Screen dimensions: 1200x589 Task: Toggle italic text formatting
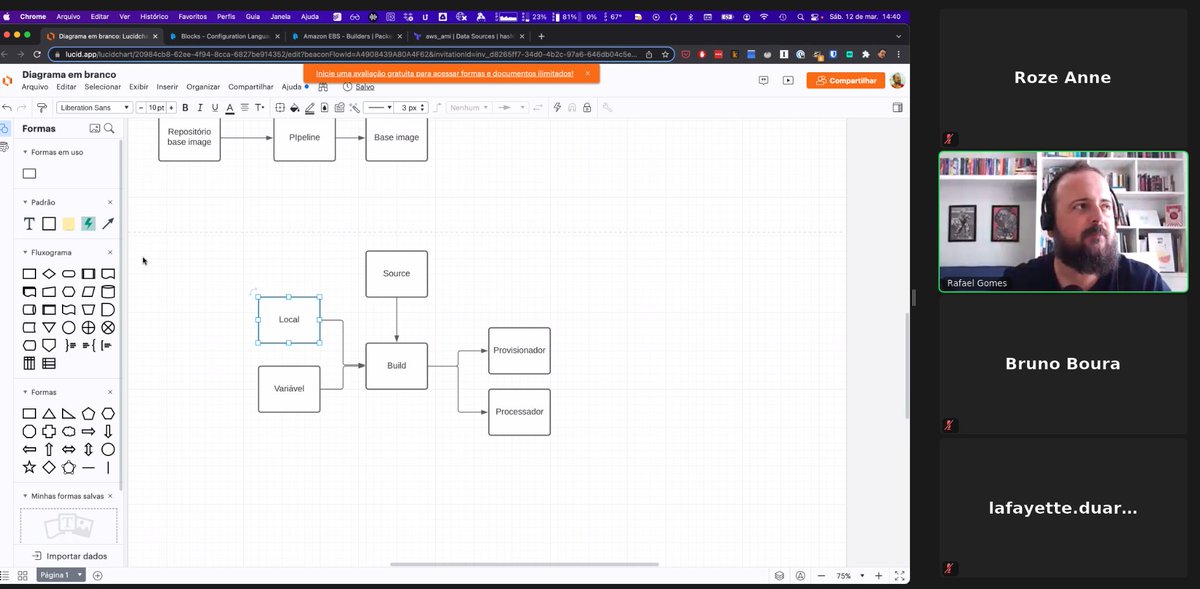pos(200,107)
